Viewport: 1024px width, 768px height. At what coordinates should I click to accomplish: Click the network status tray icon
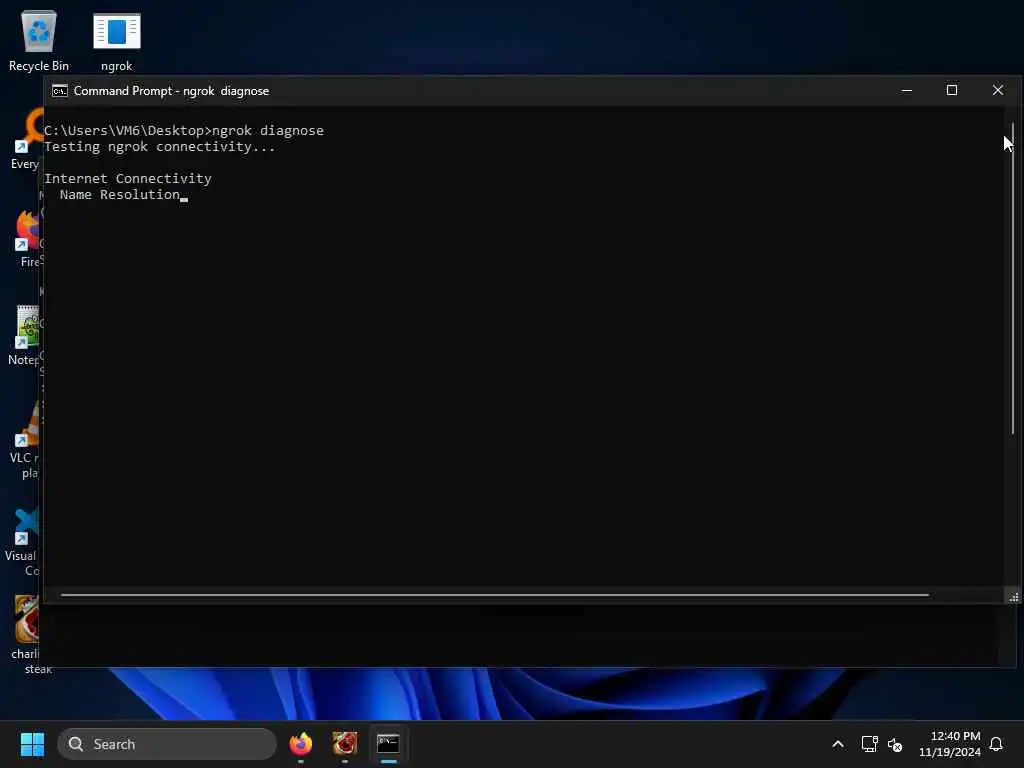pyautogui.click(x=869, y=744)
